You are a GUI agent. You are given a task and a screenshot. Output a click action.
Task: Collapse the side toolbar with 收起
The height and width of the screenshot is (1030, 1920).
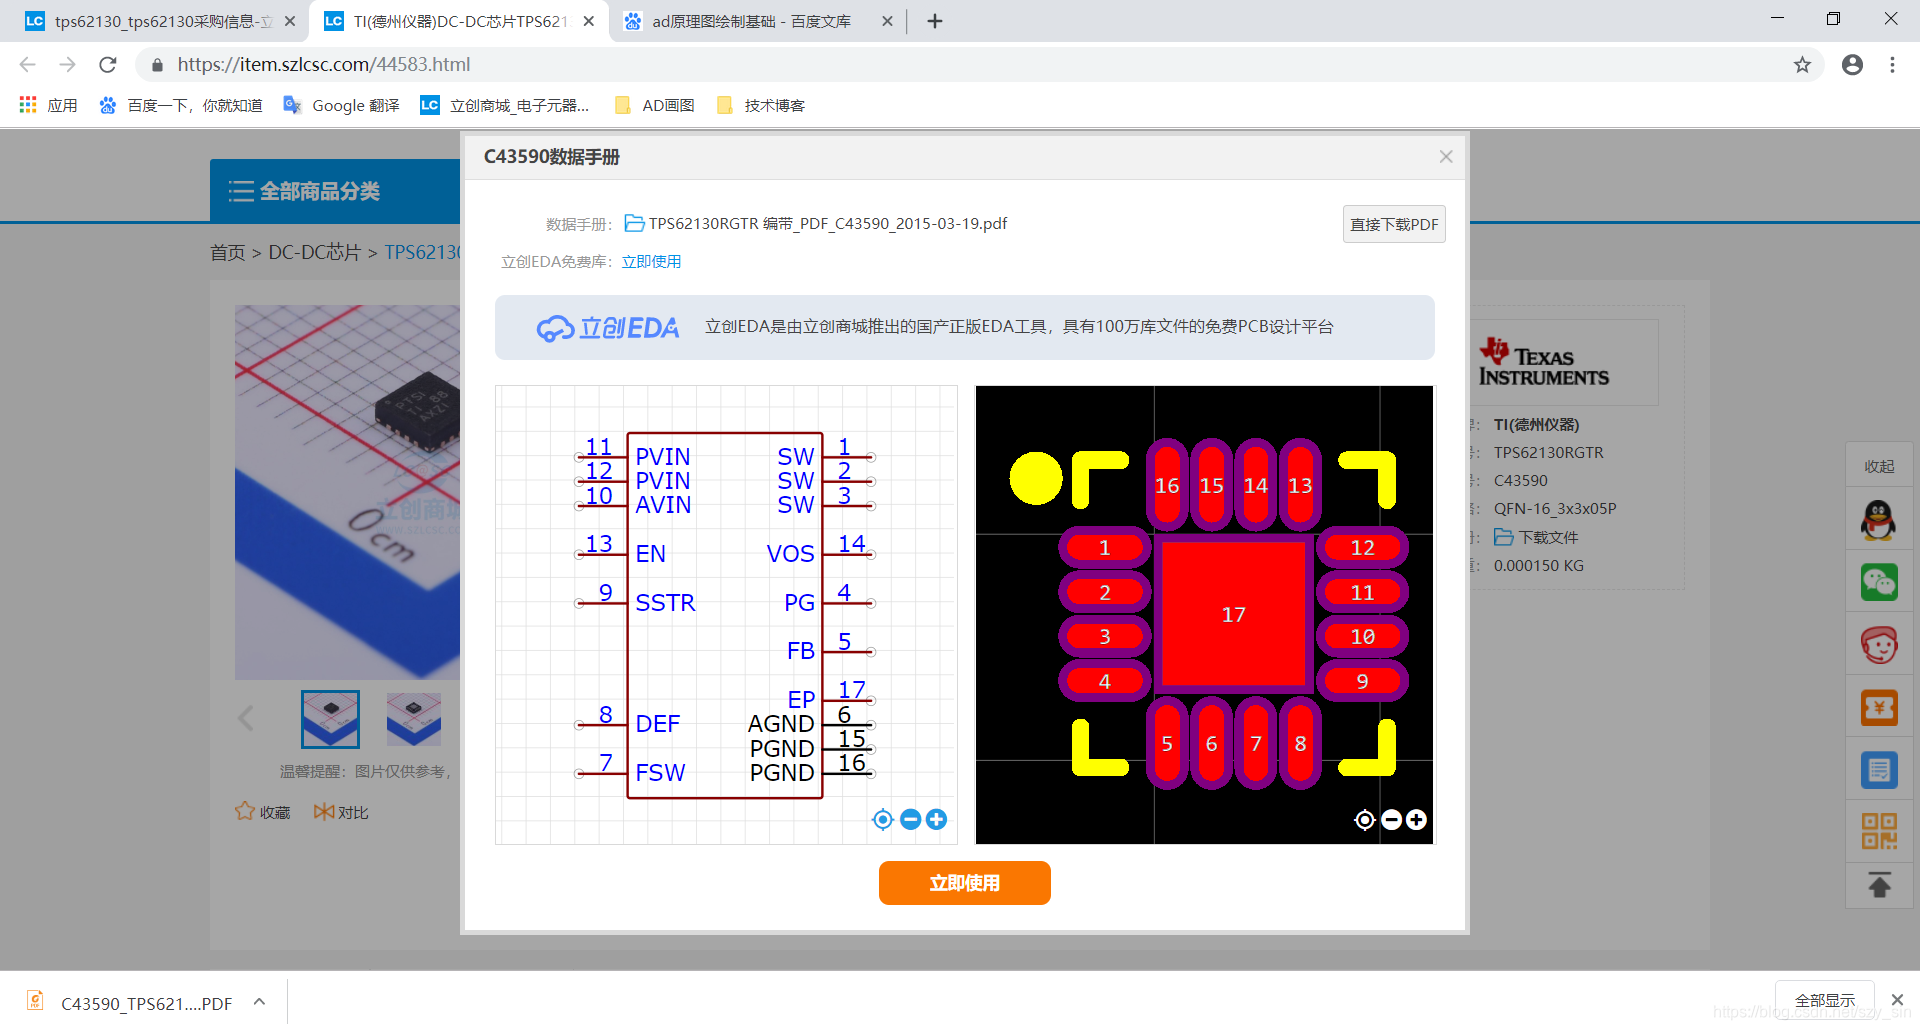[1879, 467]
